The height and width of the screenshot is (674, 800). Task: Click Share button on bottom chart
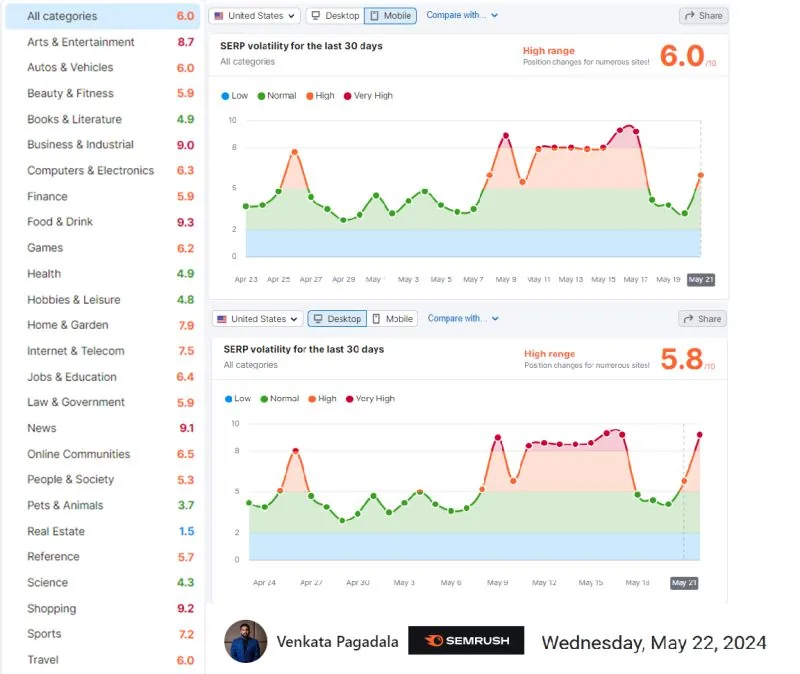point(703,319)
